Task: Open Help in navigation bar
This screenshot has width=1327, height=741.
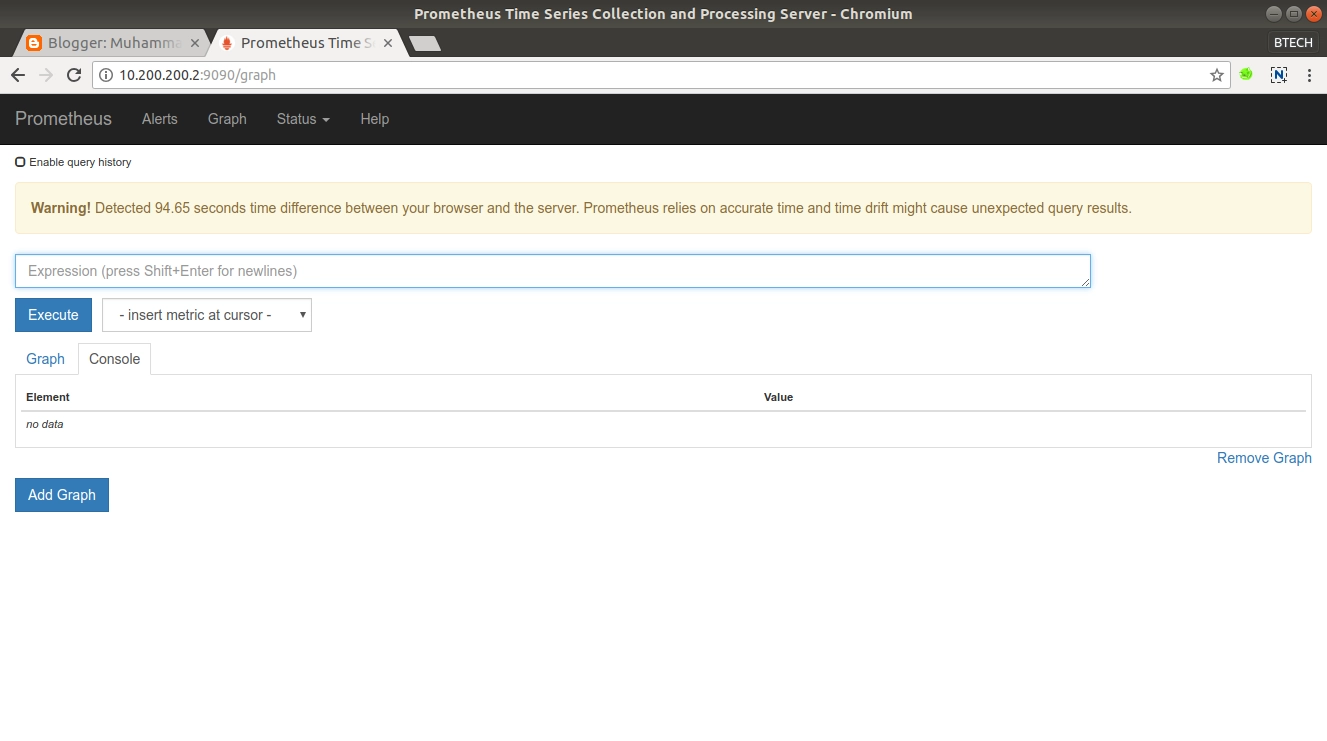Action: 375,119
